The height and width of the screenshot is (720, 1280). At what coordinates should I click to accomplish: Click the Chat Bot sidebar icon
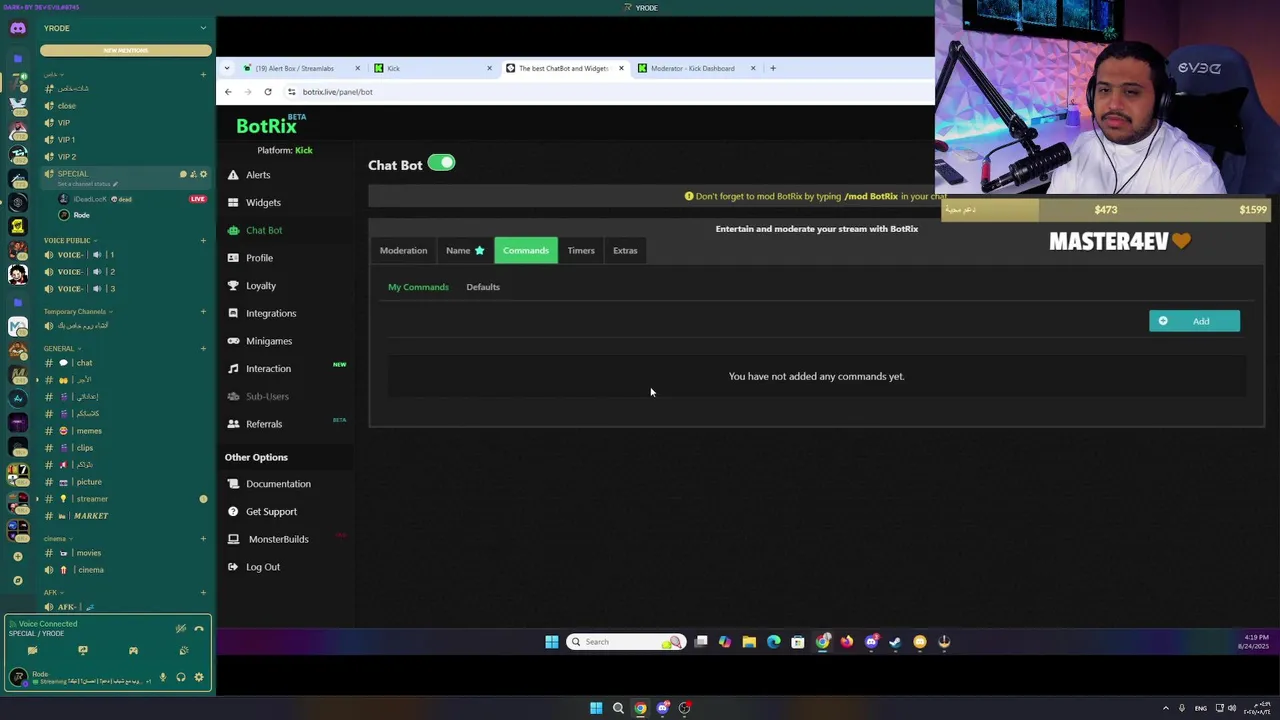pyautogui.click(x=233, y=230)
